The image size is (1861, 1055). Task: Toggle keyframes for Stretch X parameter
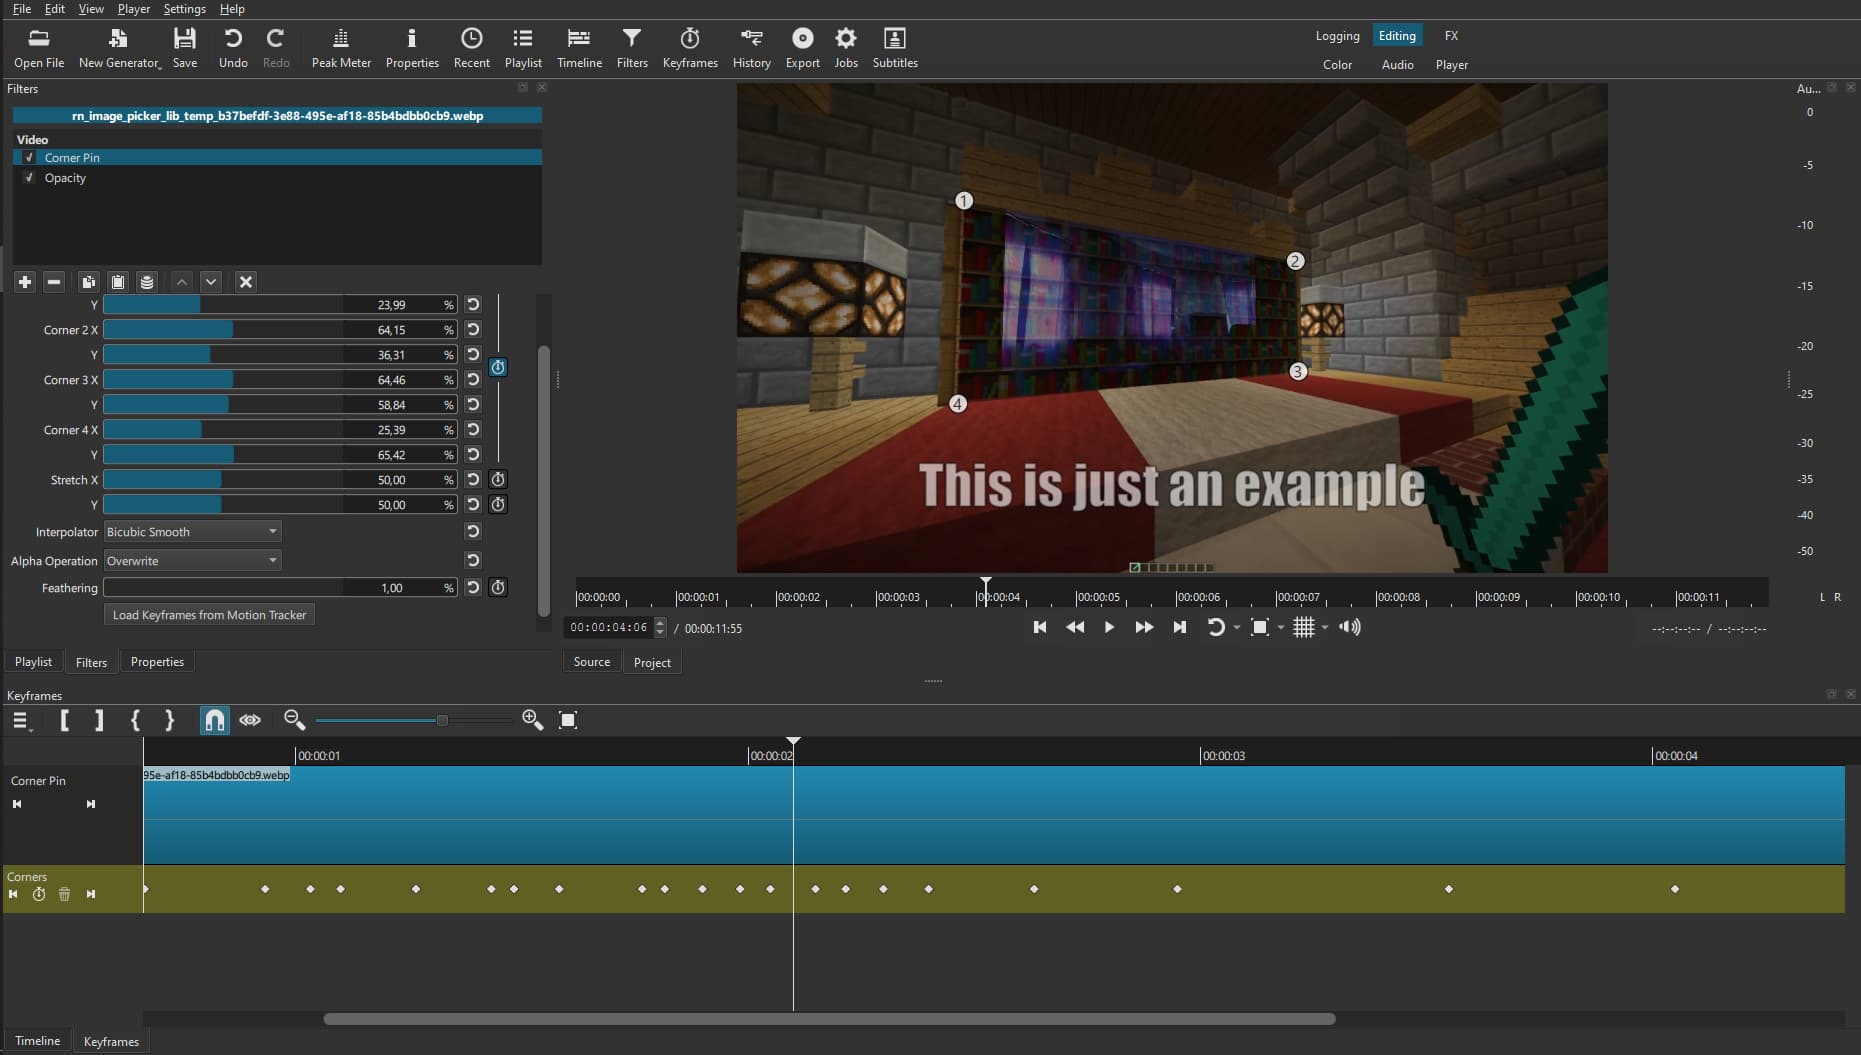pos(498,480)
